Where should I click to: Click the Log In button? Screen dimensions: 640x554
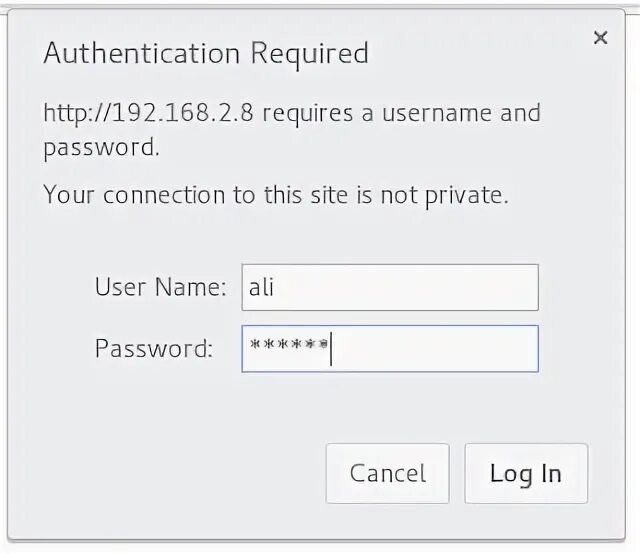coord(526,473)
